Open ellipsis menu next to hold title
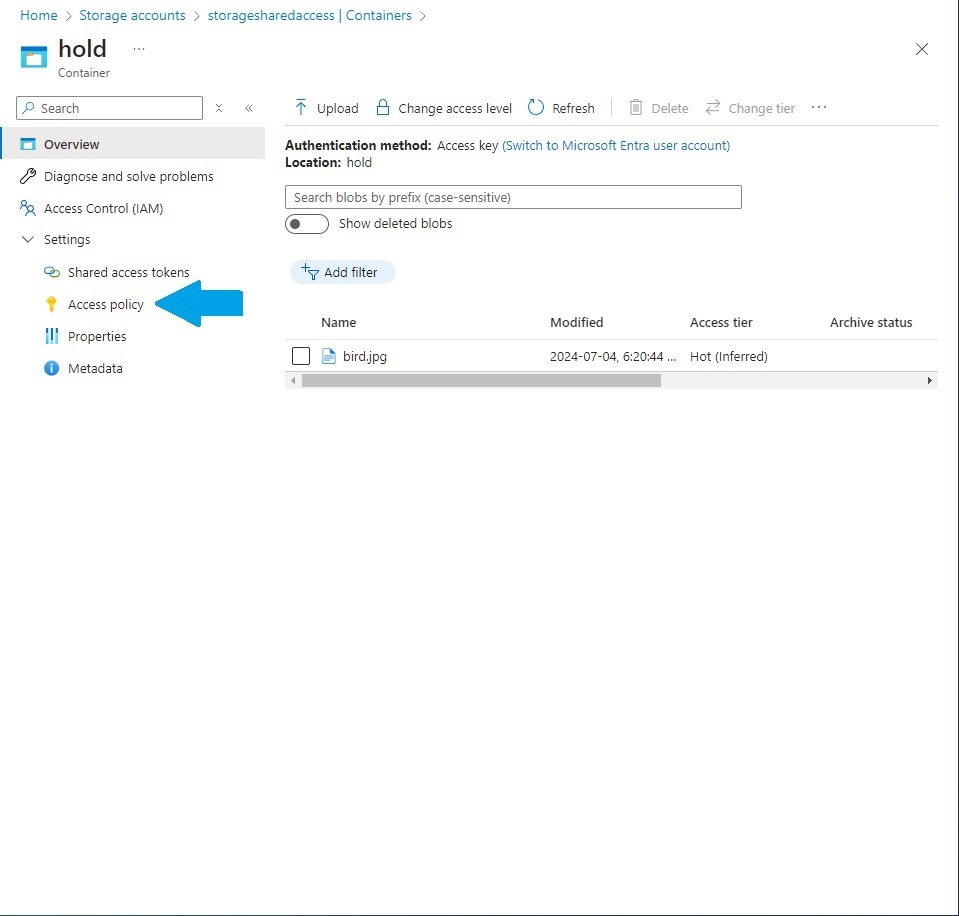Screen dimensions: 959x916 point(139,49)
